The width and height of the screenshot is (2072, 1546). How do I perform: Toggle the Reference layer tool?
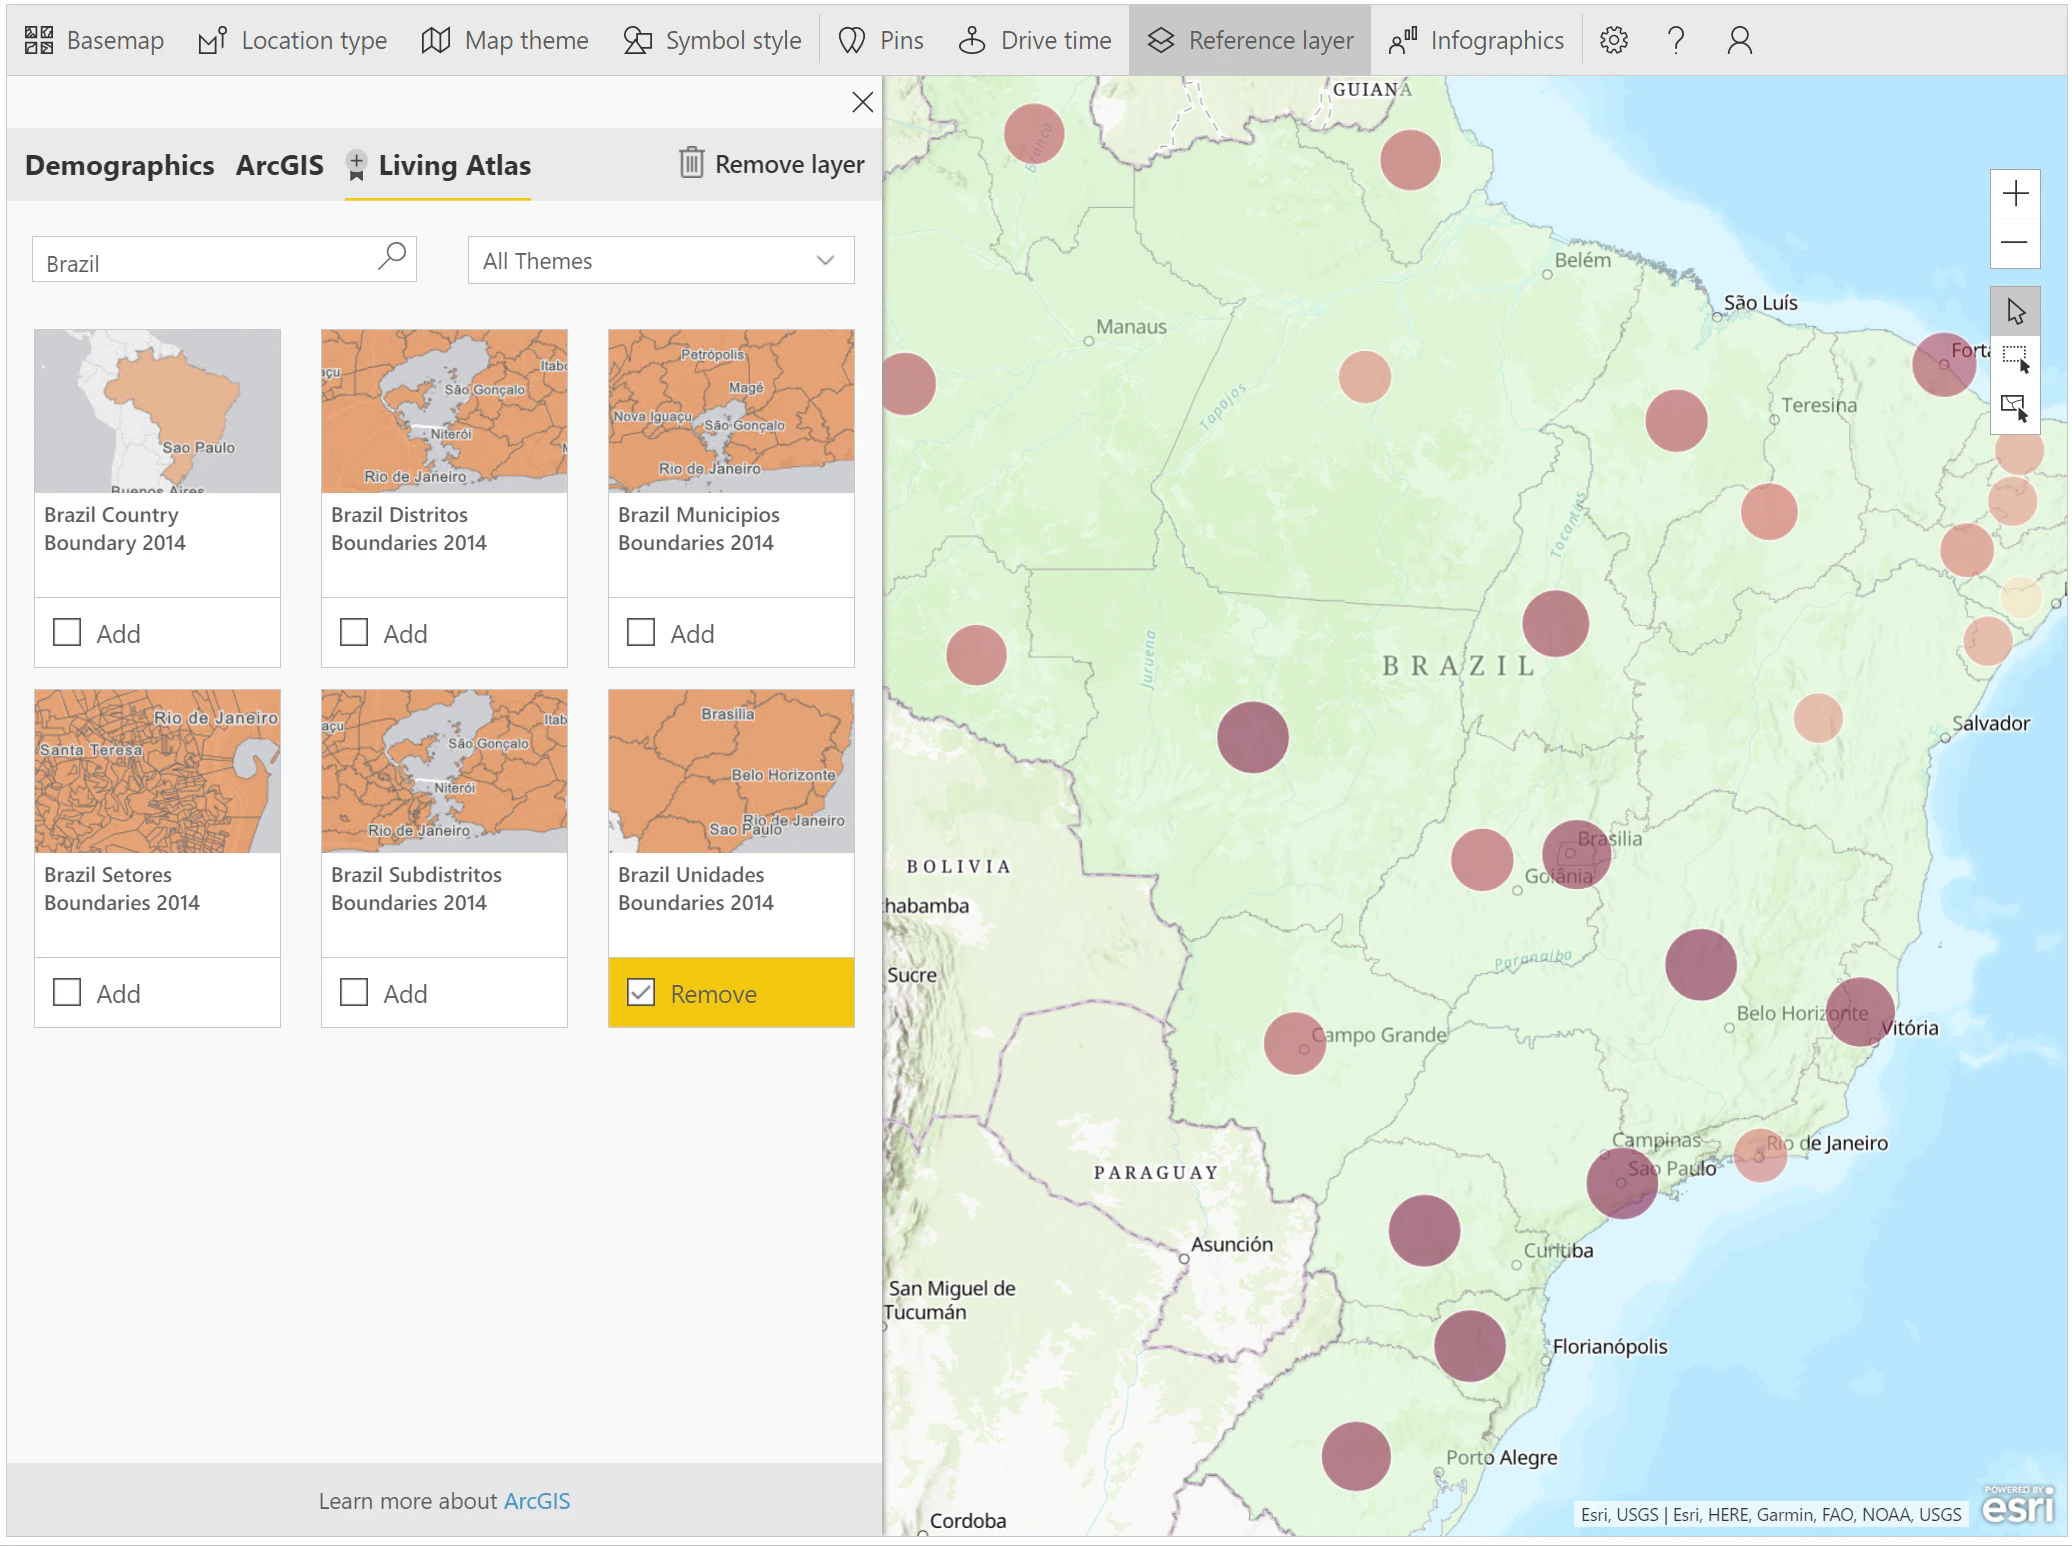click(1250, 40)
